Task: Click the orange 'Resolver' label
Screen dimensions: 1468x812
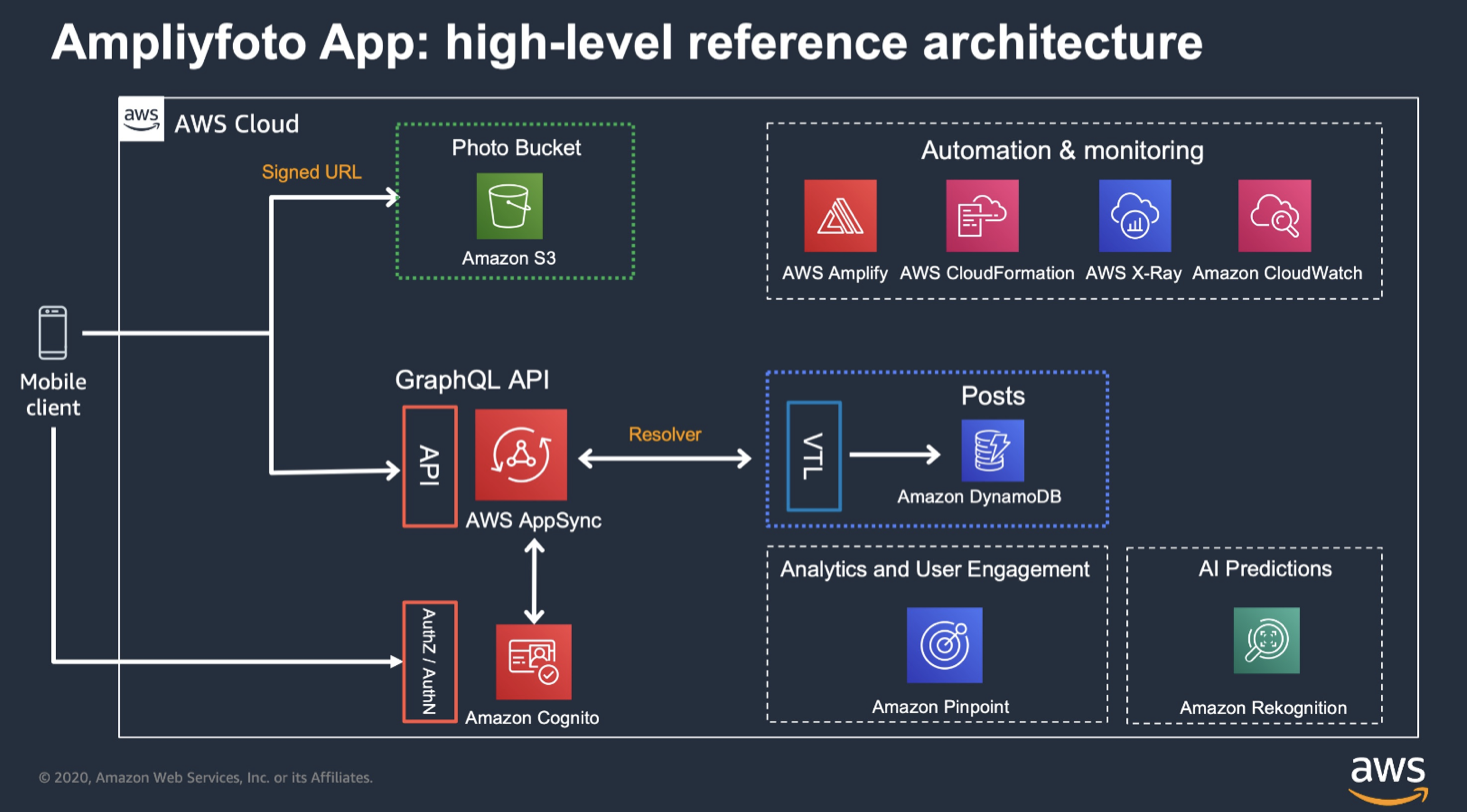Action: (x=665, y=434)
